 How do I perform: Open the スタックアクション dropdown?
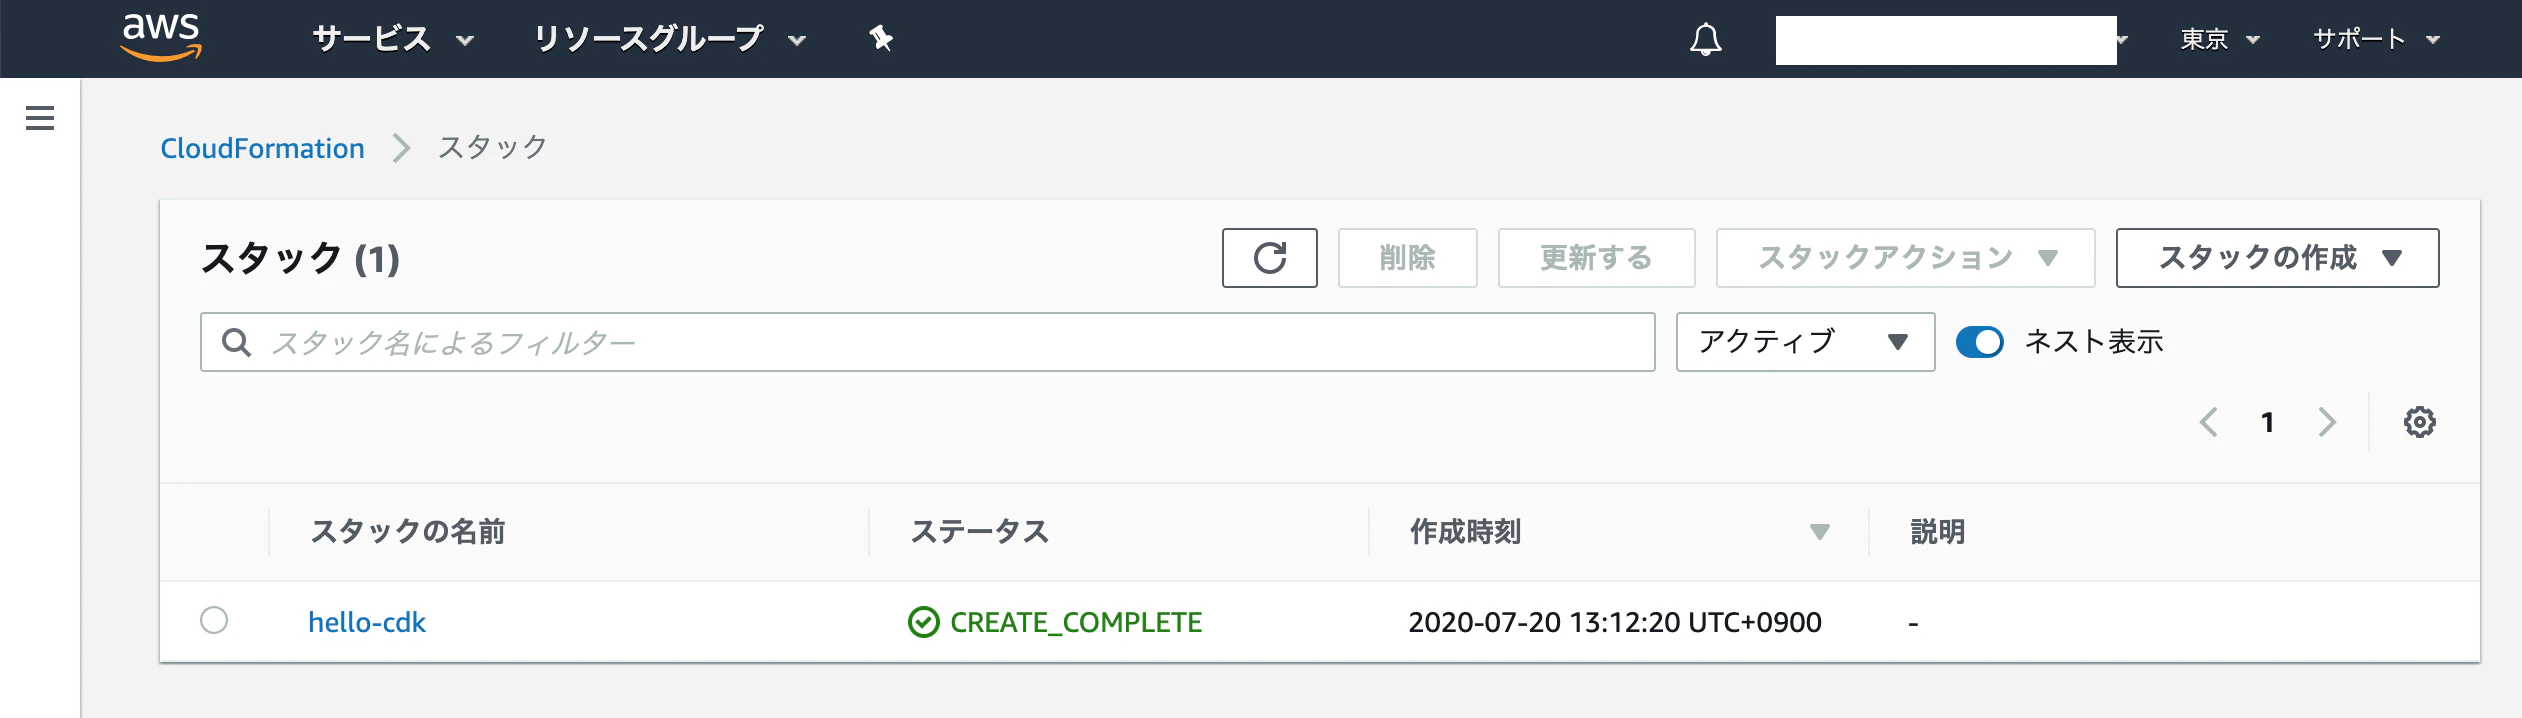1904,257
